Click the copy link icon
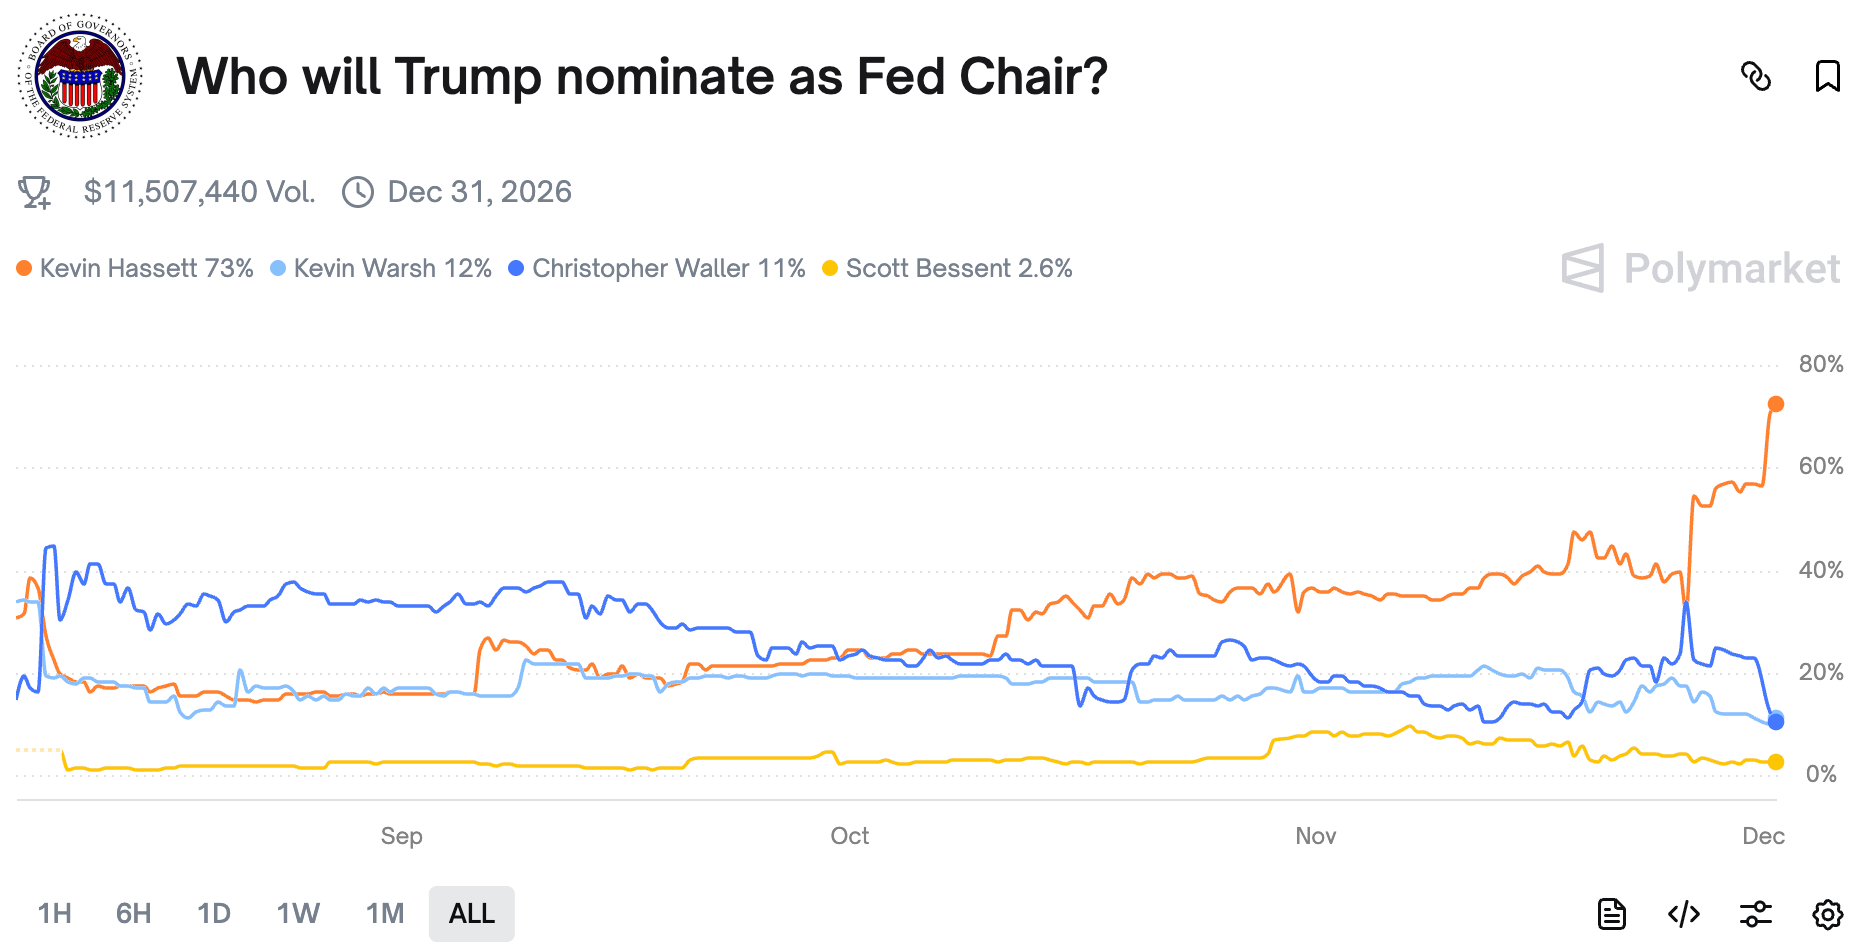 tap(1756, 76)
